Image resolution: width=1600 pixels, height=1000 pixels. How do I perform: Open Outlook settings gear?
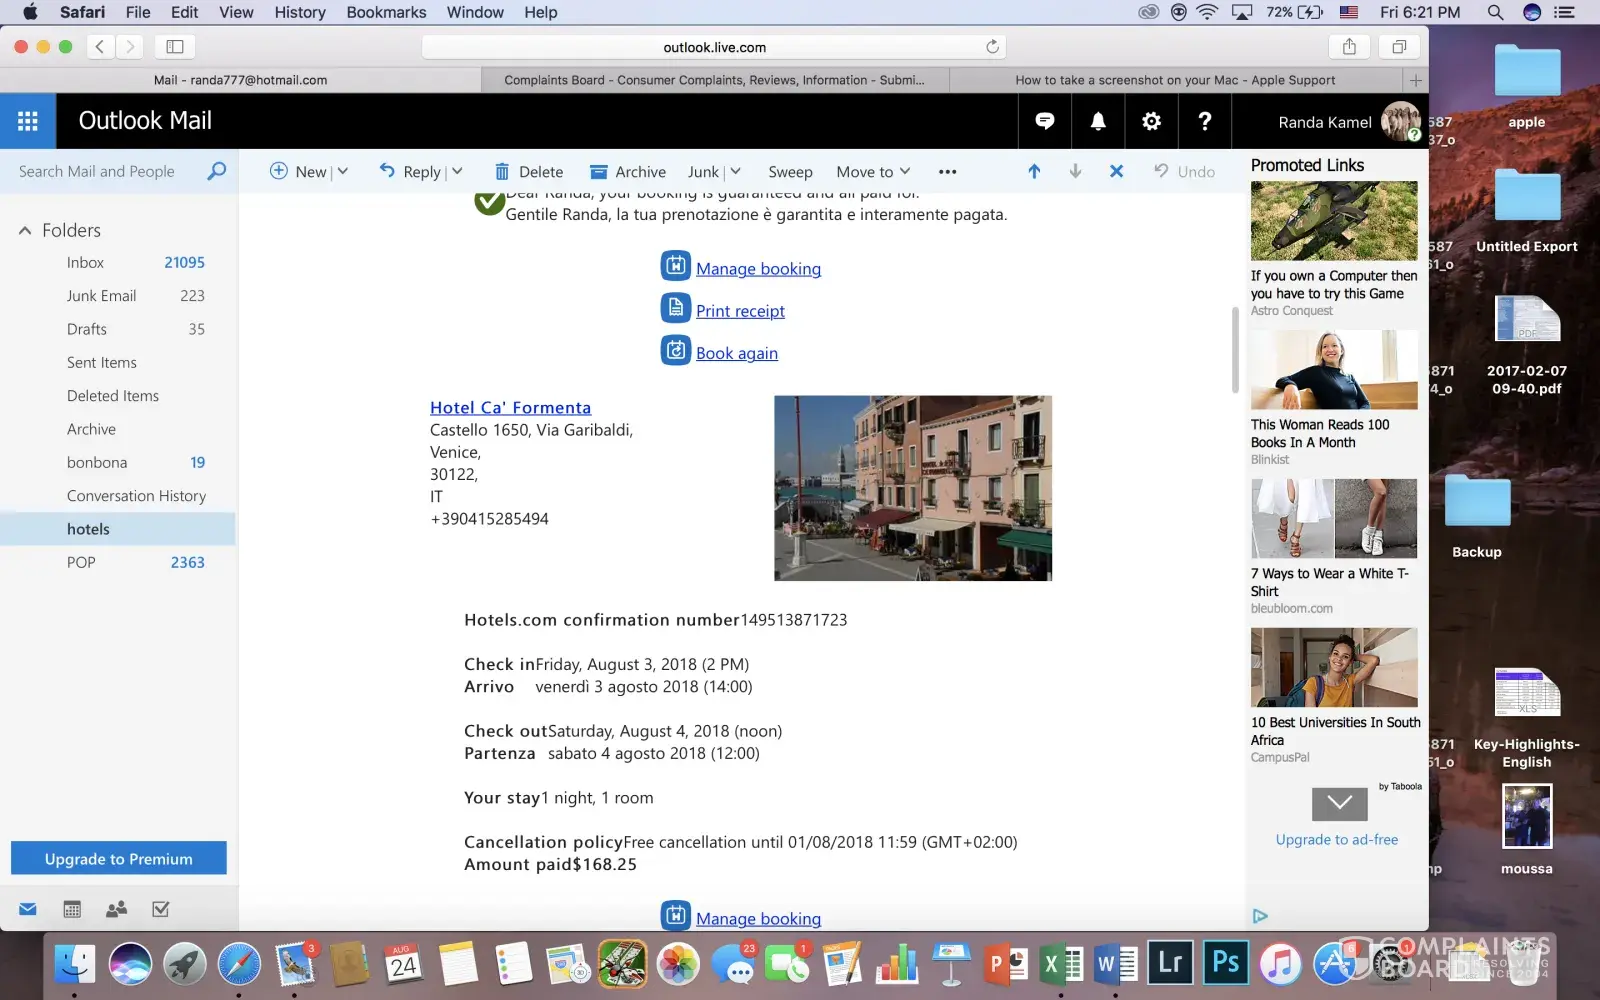pyautogui.click(x=1151, y=121)
